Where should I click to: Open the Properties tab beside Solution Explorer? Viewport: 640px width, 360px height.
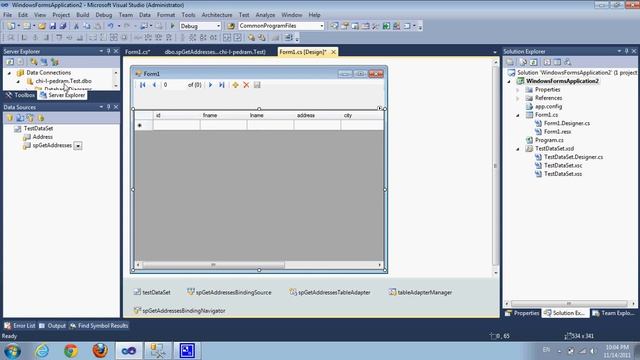click(522, 313)
